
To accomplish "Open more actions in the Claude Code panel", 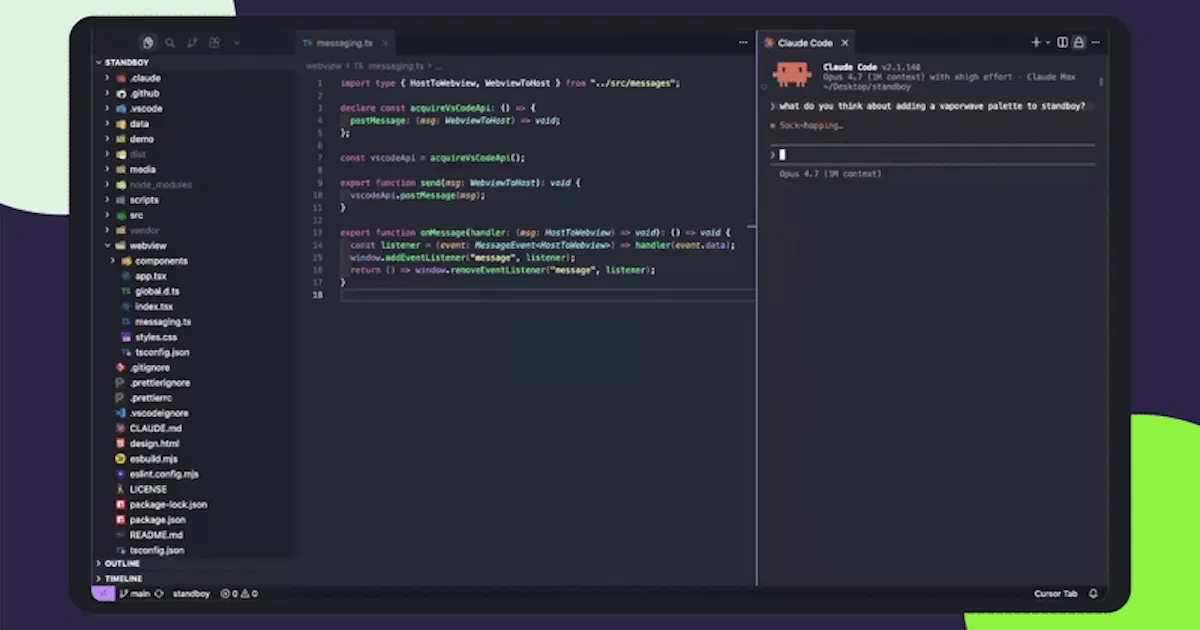I will pyautogui.click(x=1096, y=43).
